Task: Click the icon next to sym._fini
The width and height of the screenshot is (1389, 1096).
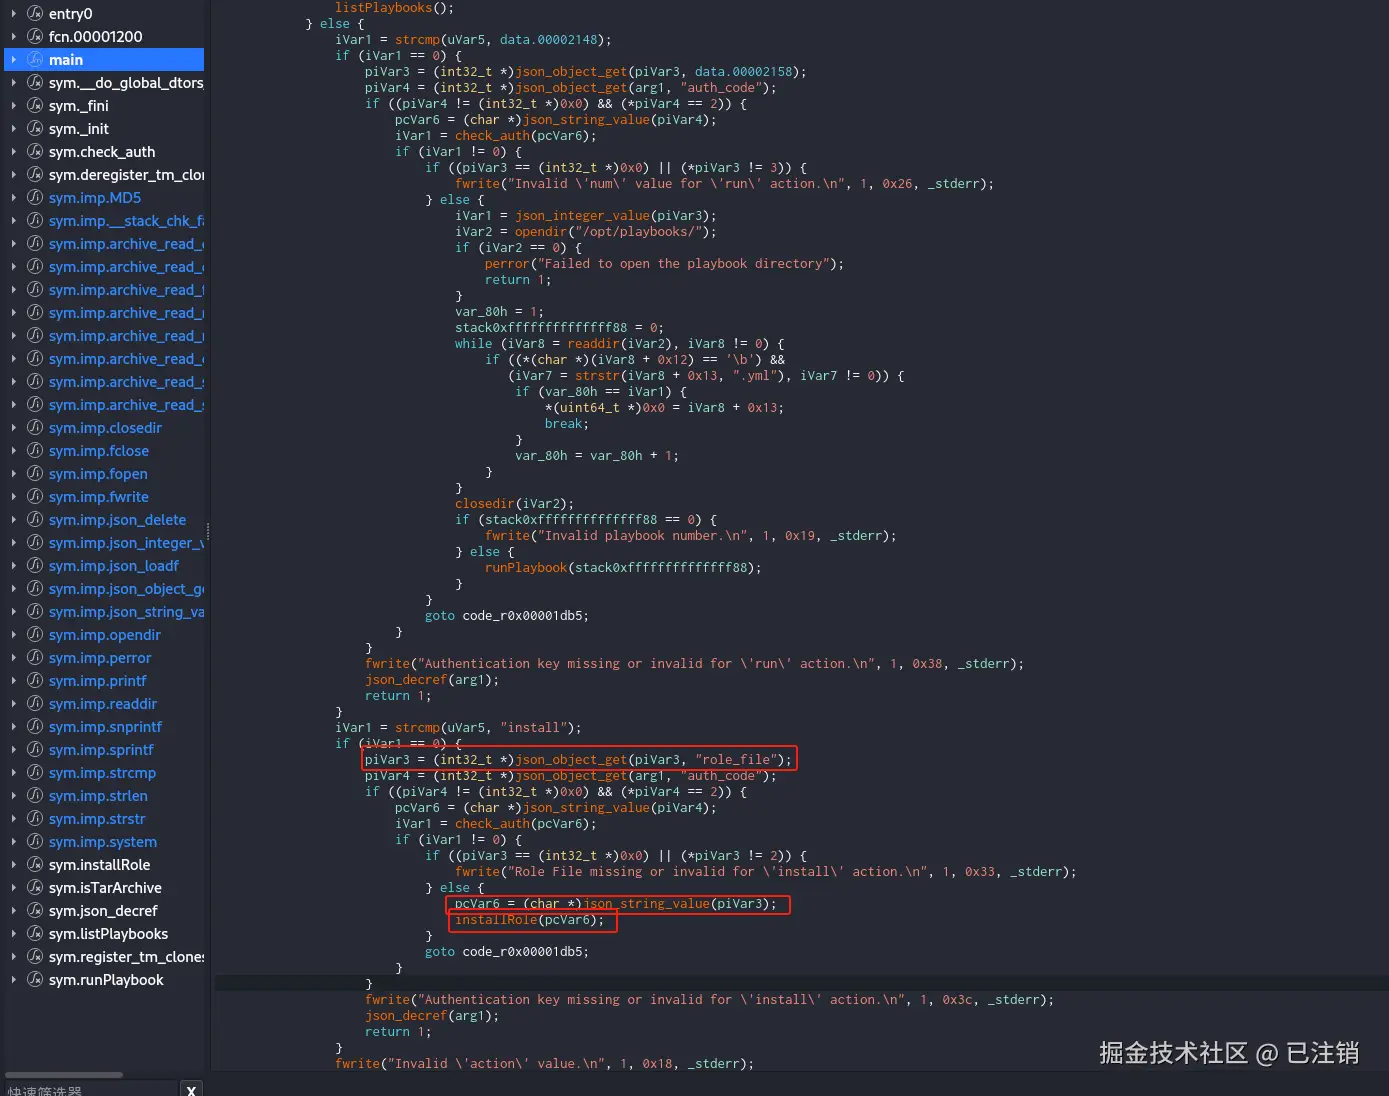Action: pyautogui.click(x=35, y=106)
